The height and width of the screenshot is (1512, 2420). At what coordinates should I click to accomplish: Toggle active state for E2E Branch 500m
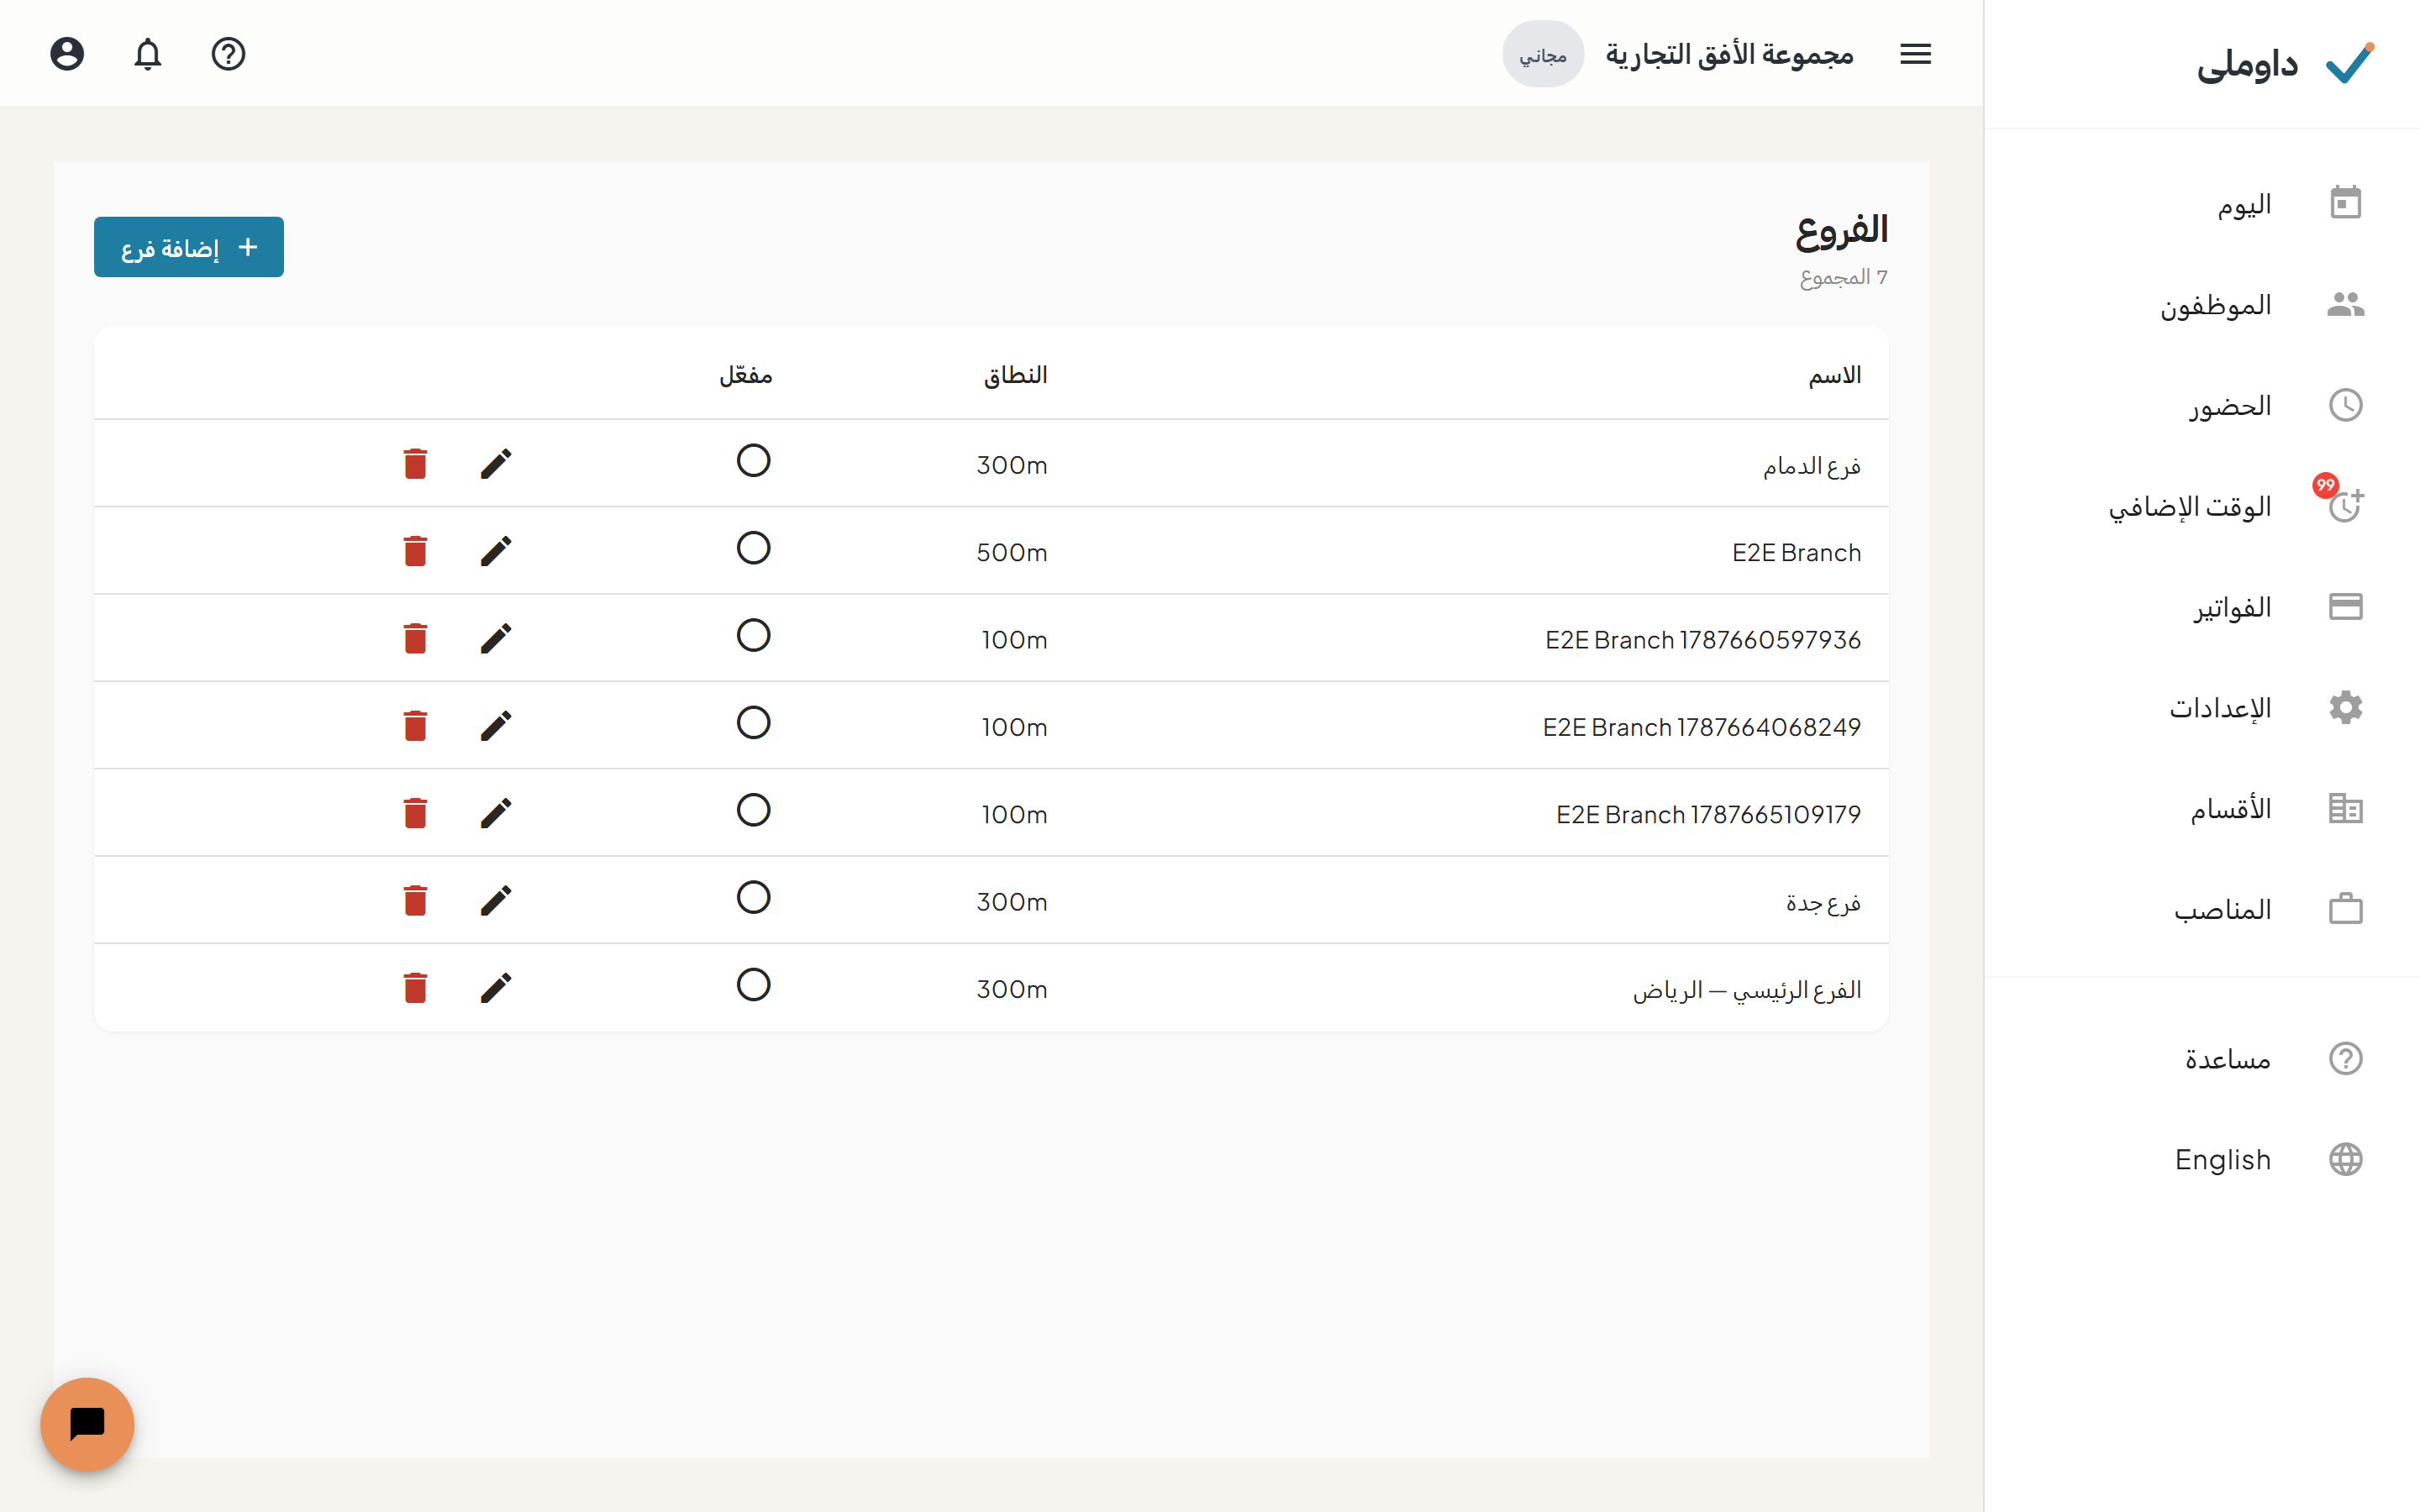tap(753, 548)
